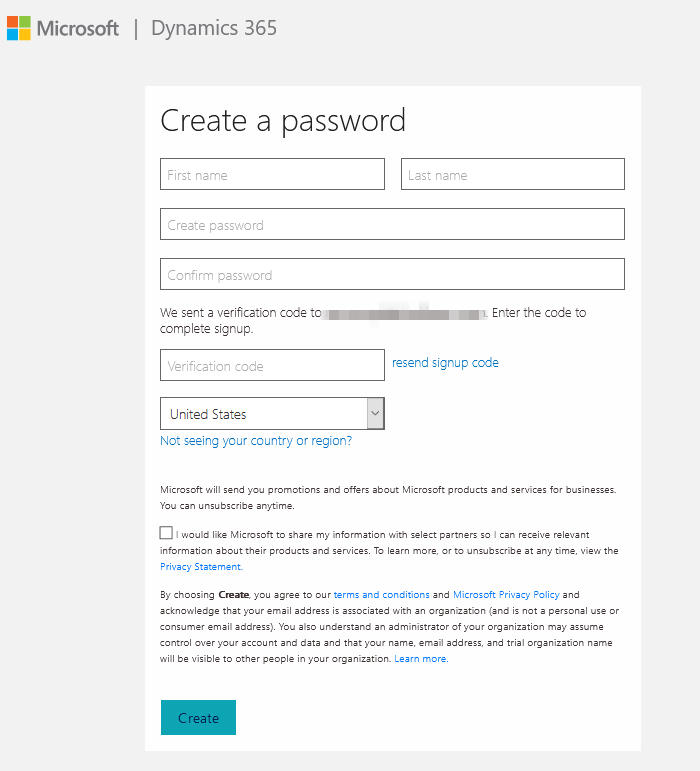The width and height of the screenshot is (700, 771).
Task: Open the Microsoft Privacy Policy link
Action: coord(506,594)
